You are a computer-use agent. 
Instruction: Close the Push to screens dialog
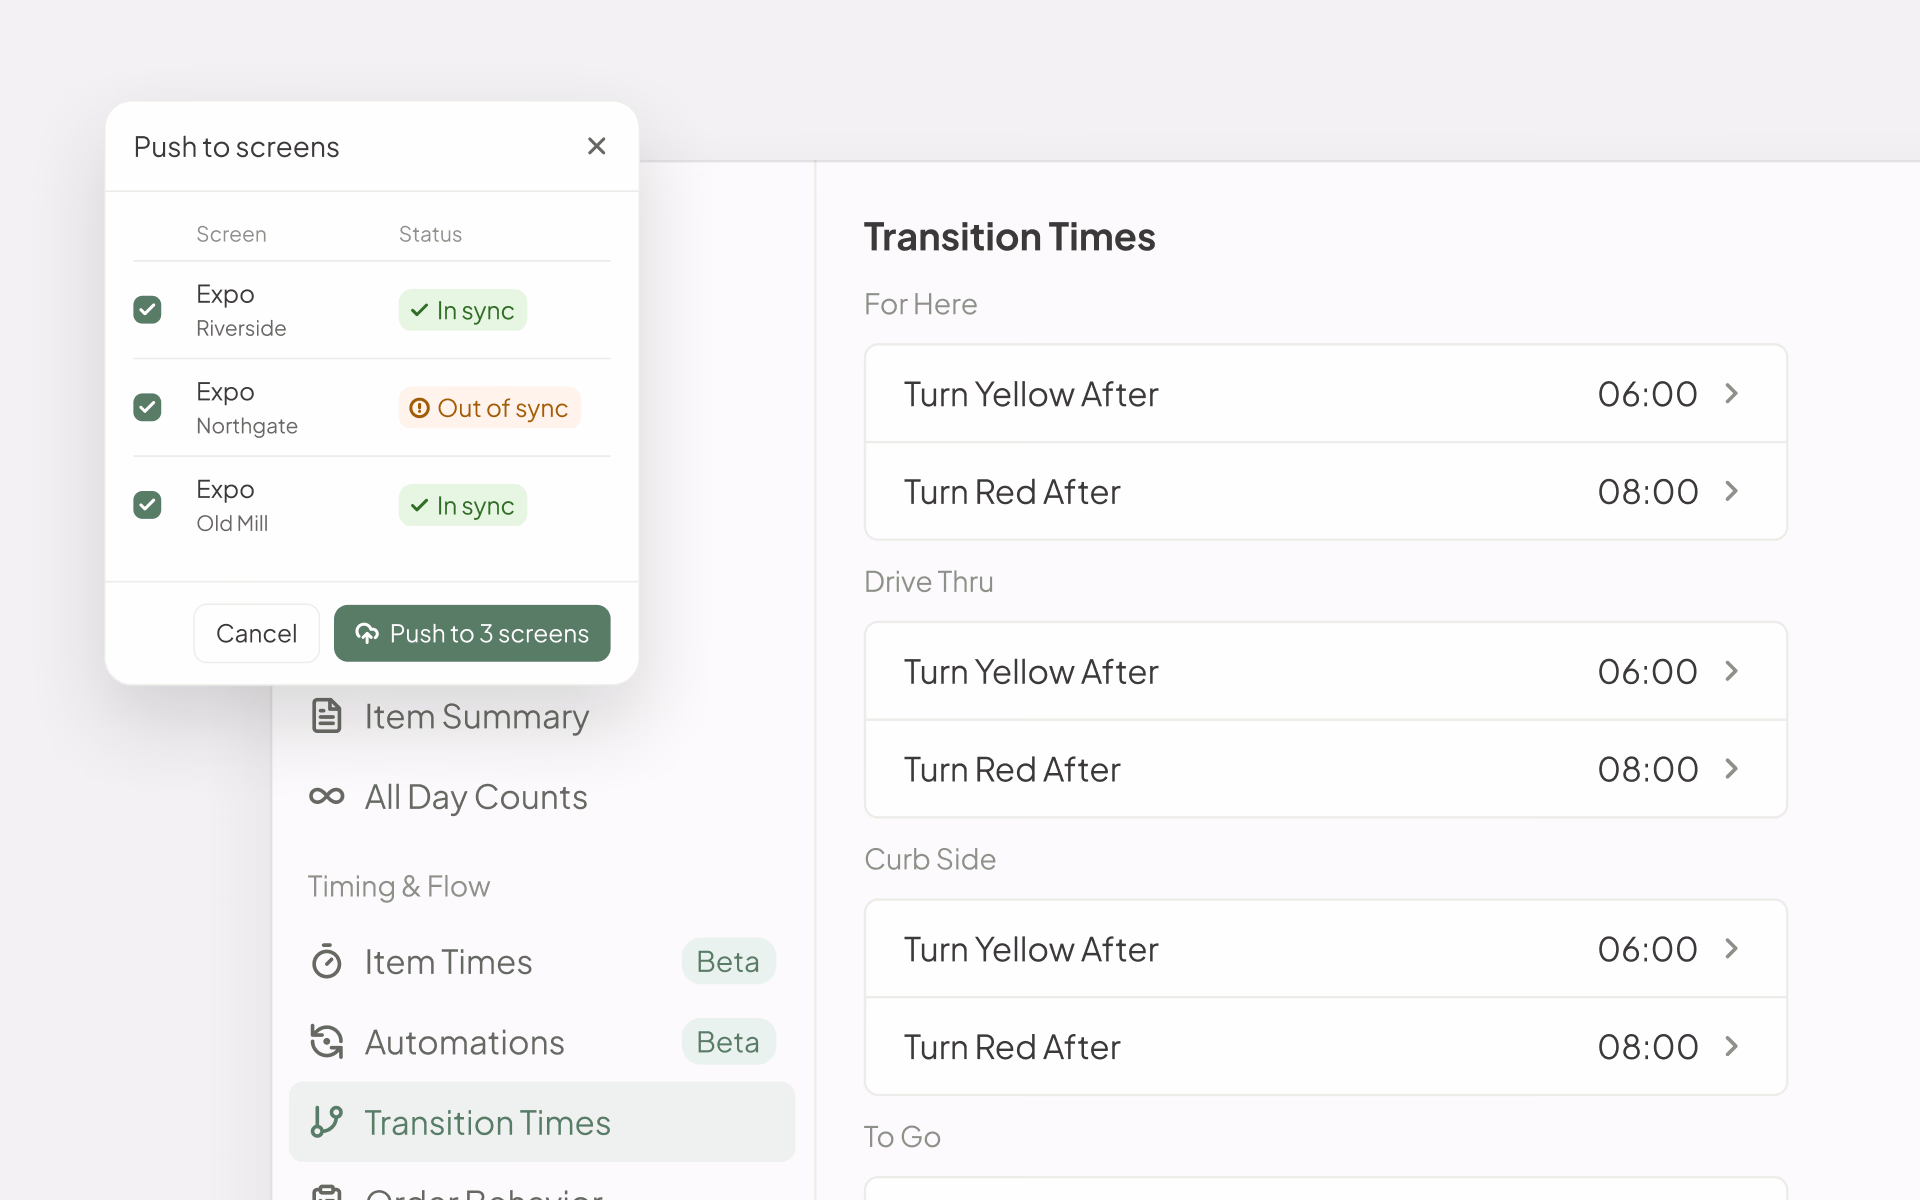pos(597,146)
